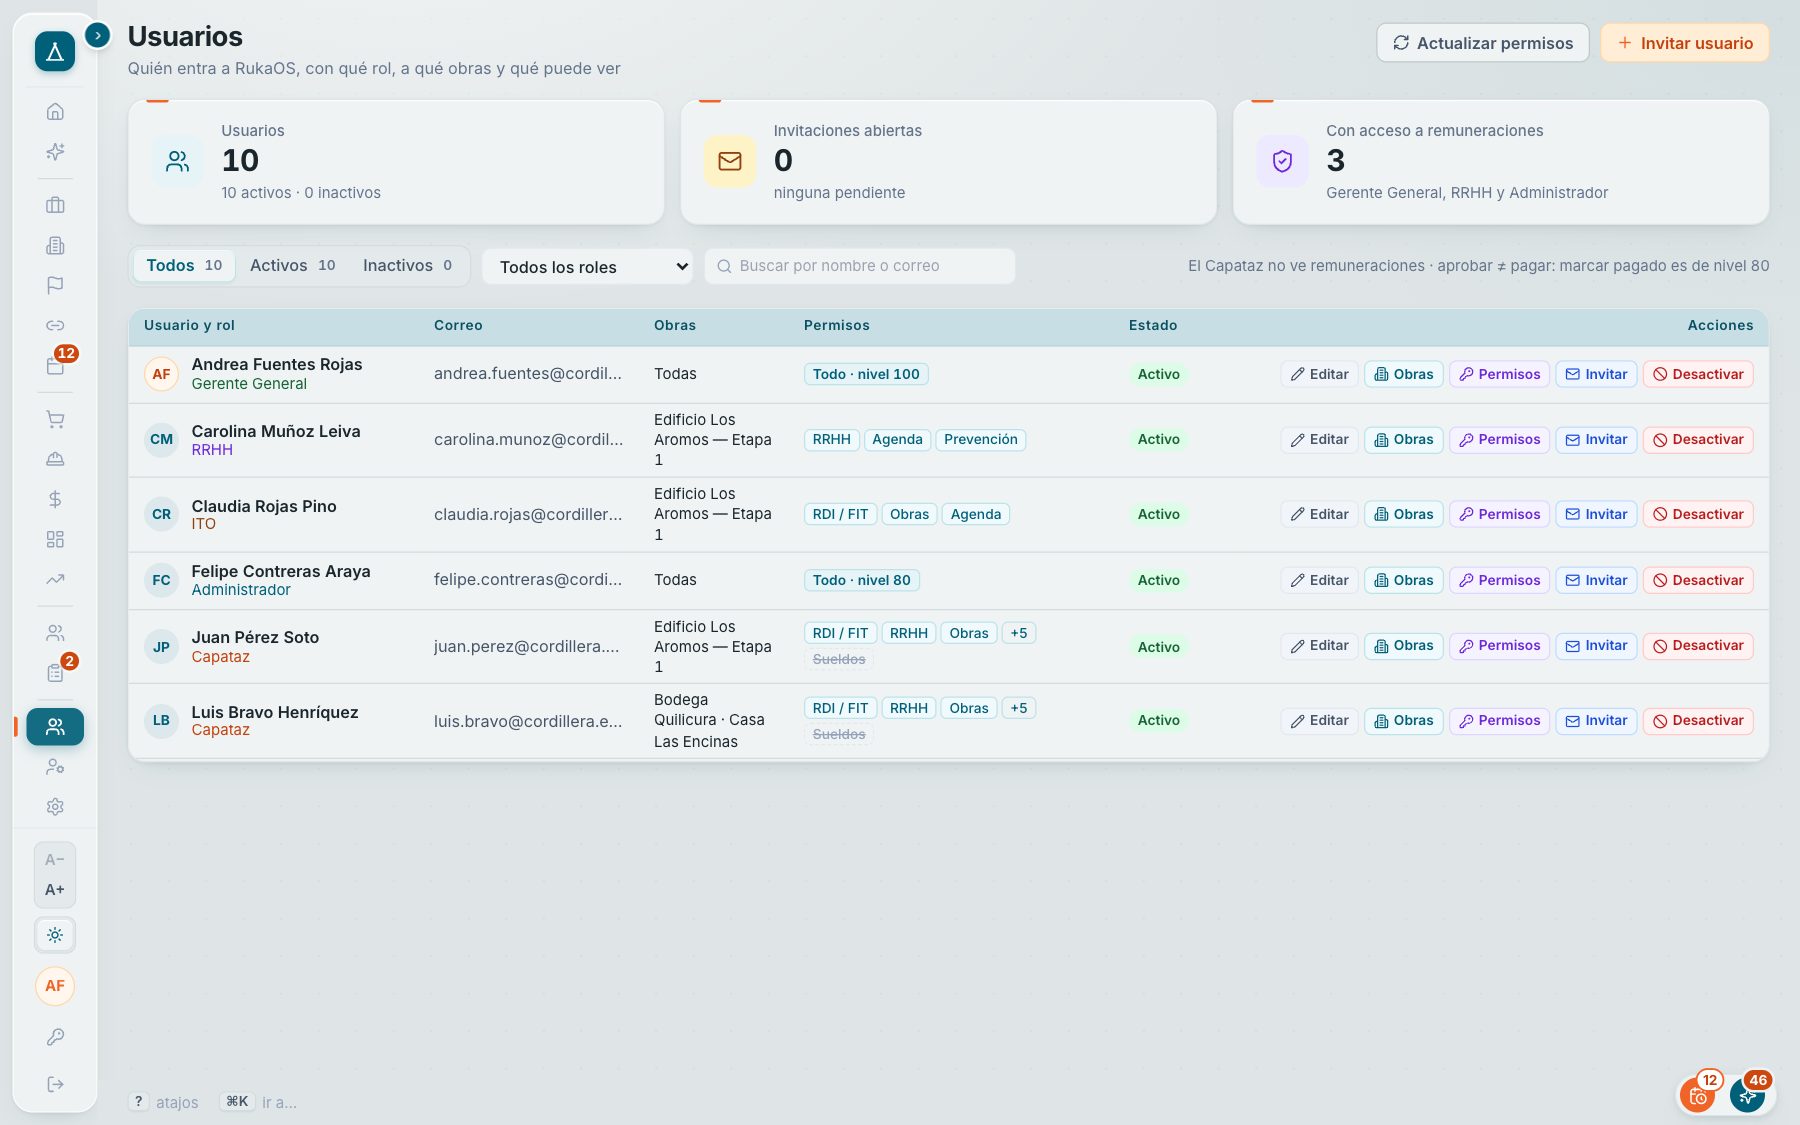Open the home icon in sidebar
1800x1125 pixels.
55,111
